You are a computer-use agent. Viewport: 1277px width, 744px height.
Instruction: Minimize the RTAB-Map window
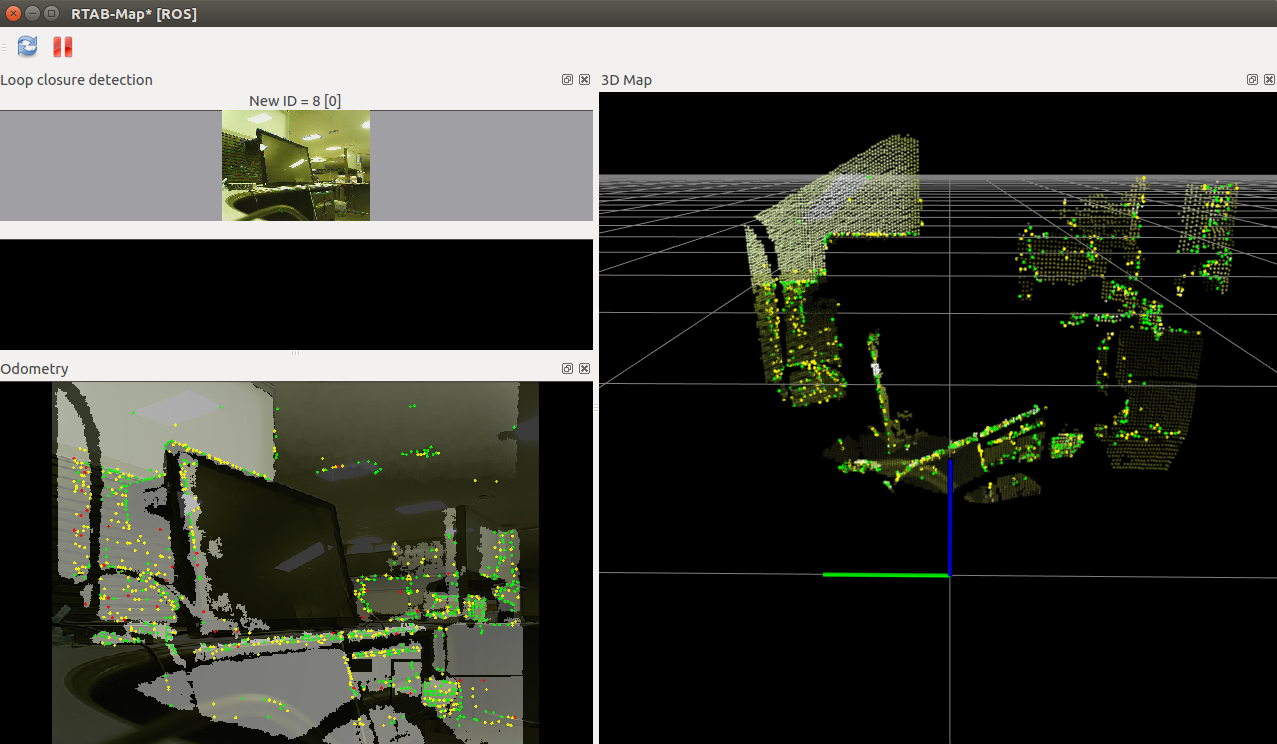point(33,14)
